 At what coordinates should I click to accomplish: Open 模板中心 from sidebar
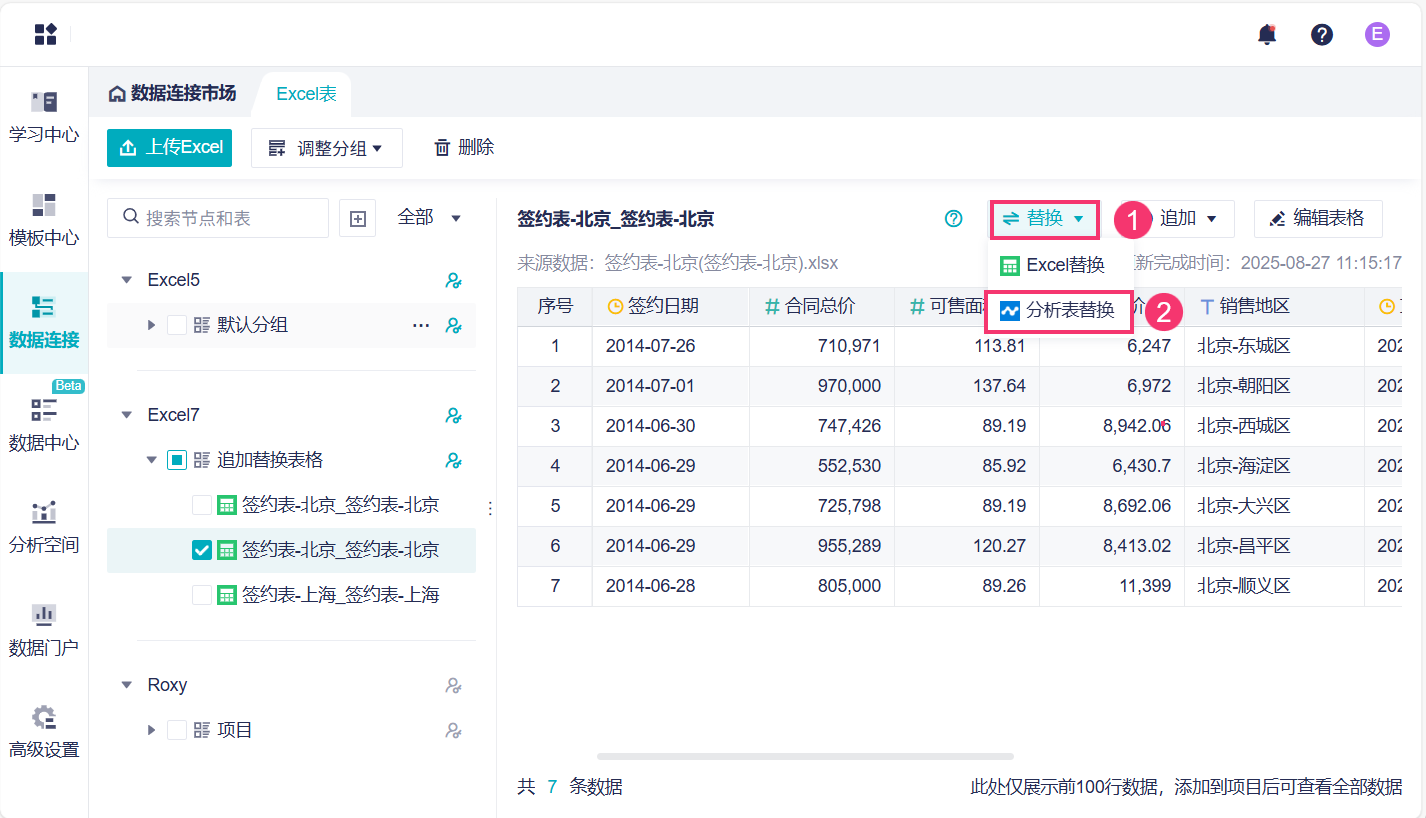(x=44, y=219)
